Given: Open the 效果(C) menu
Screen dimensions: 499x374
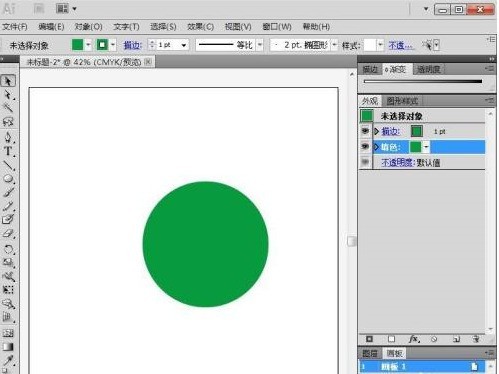Looking at the screenshot, I should 200,27.
